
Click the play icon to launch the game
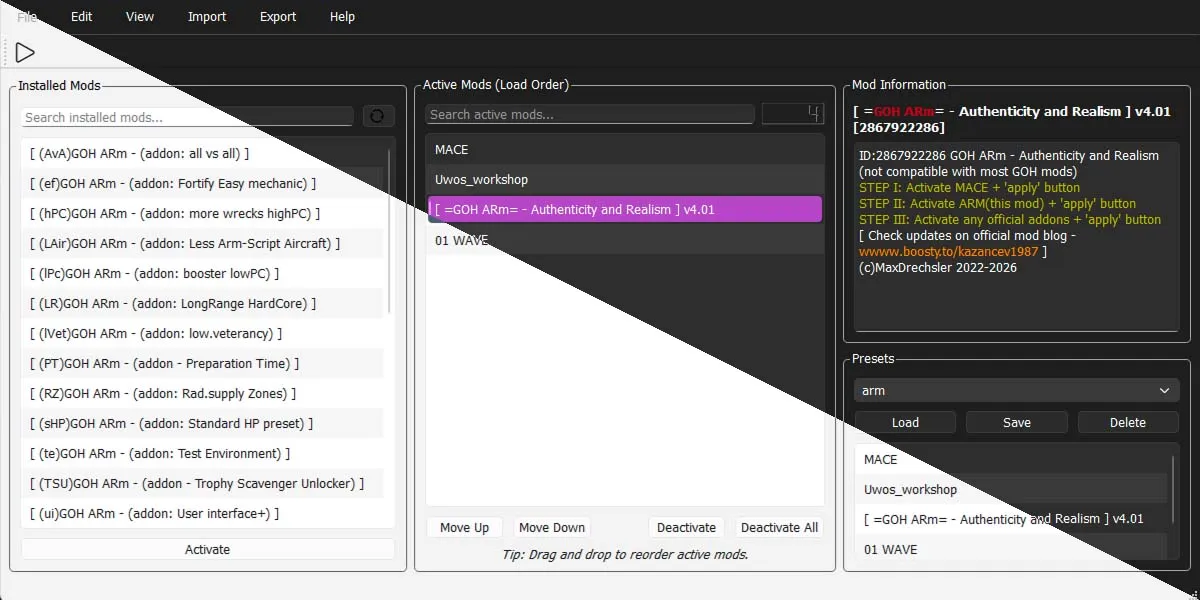coord(24,51)
